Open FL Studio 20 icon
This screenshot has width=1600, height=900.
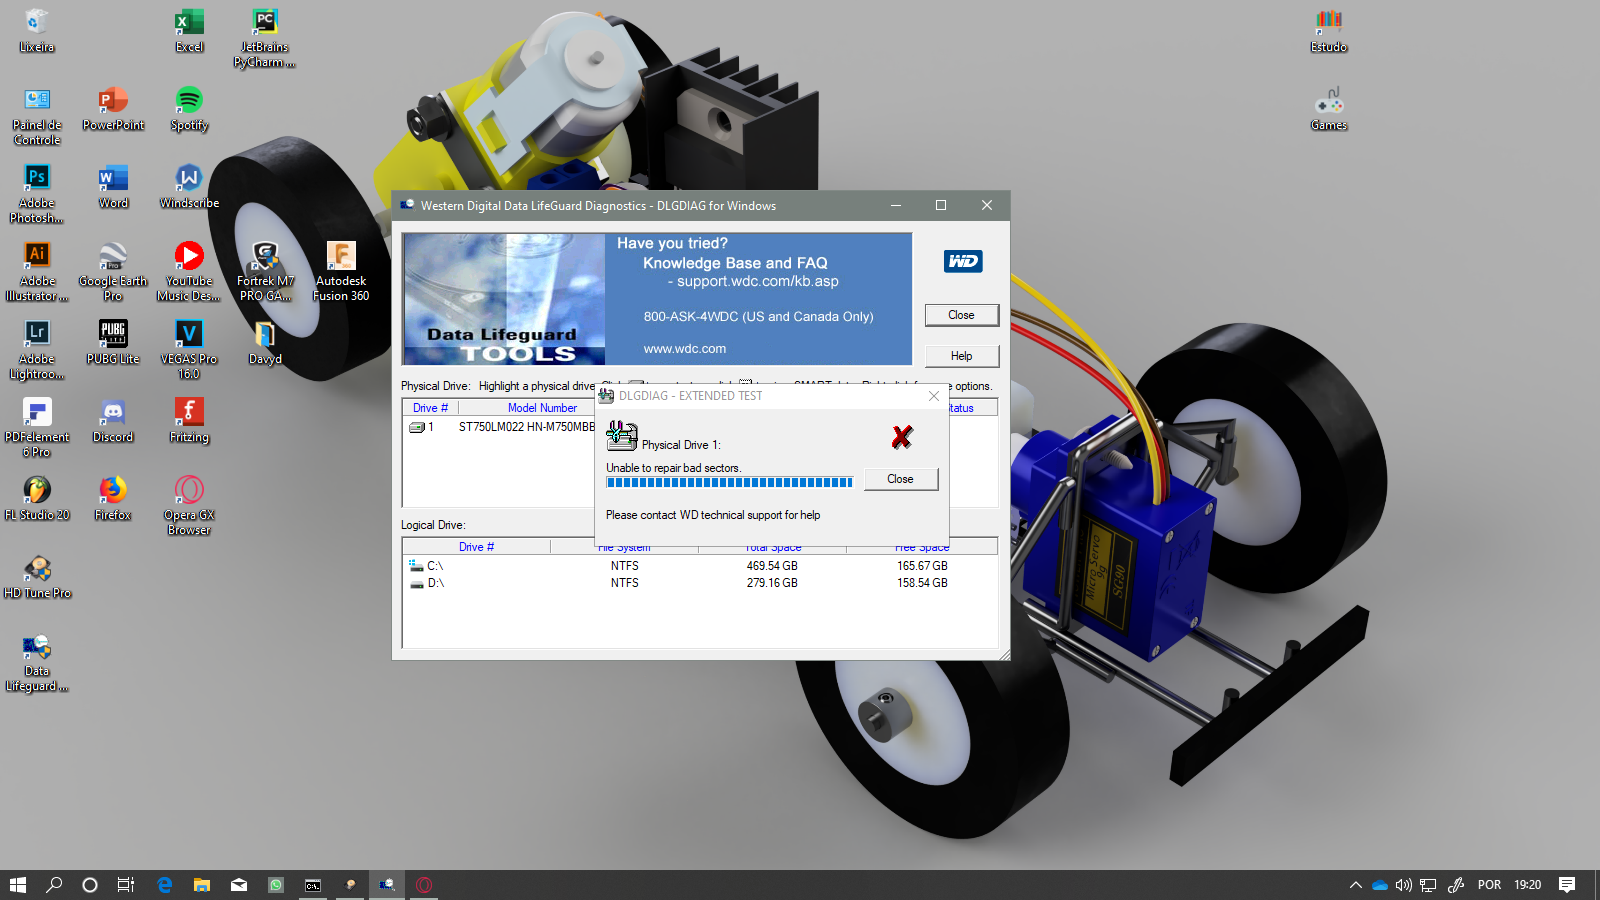click(x=37, y=498)
